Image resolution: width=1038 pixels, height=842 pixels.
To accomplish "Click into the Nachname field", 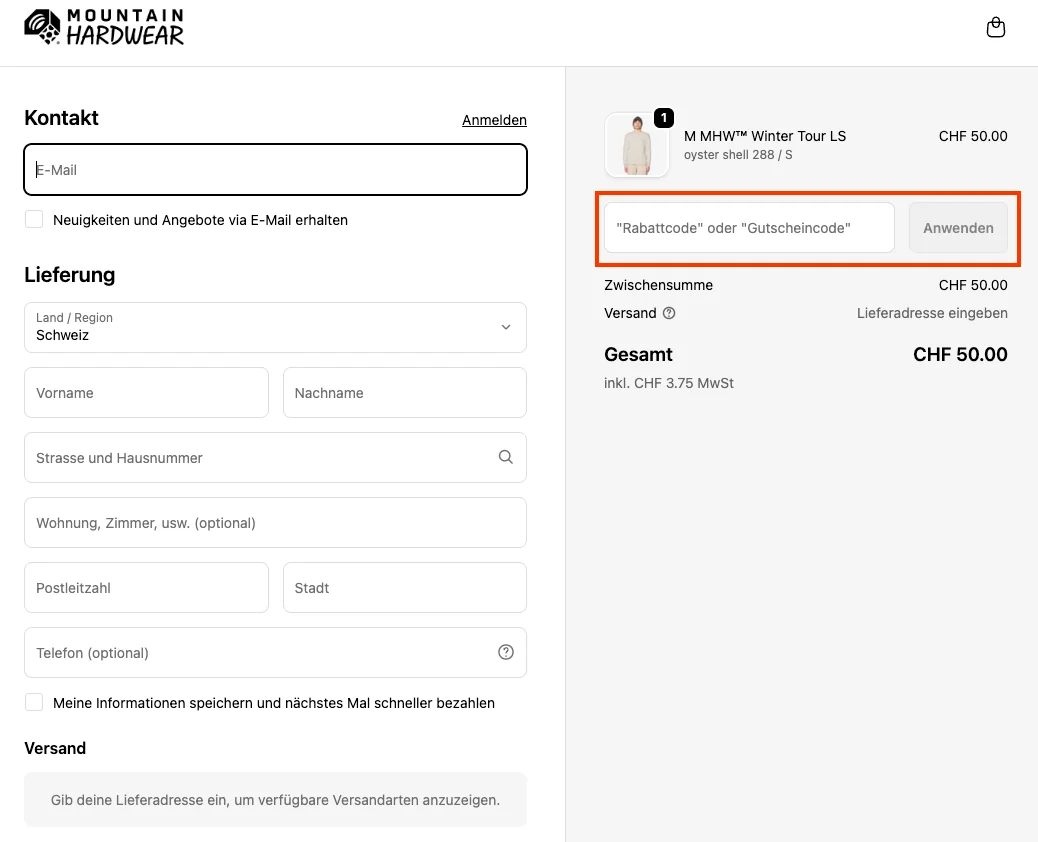I will click(404, 392).
